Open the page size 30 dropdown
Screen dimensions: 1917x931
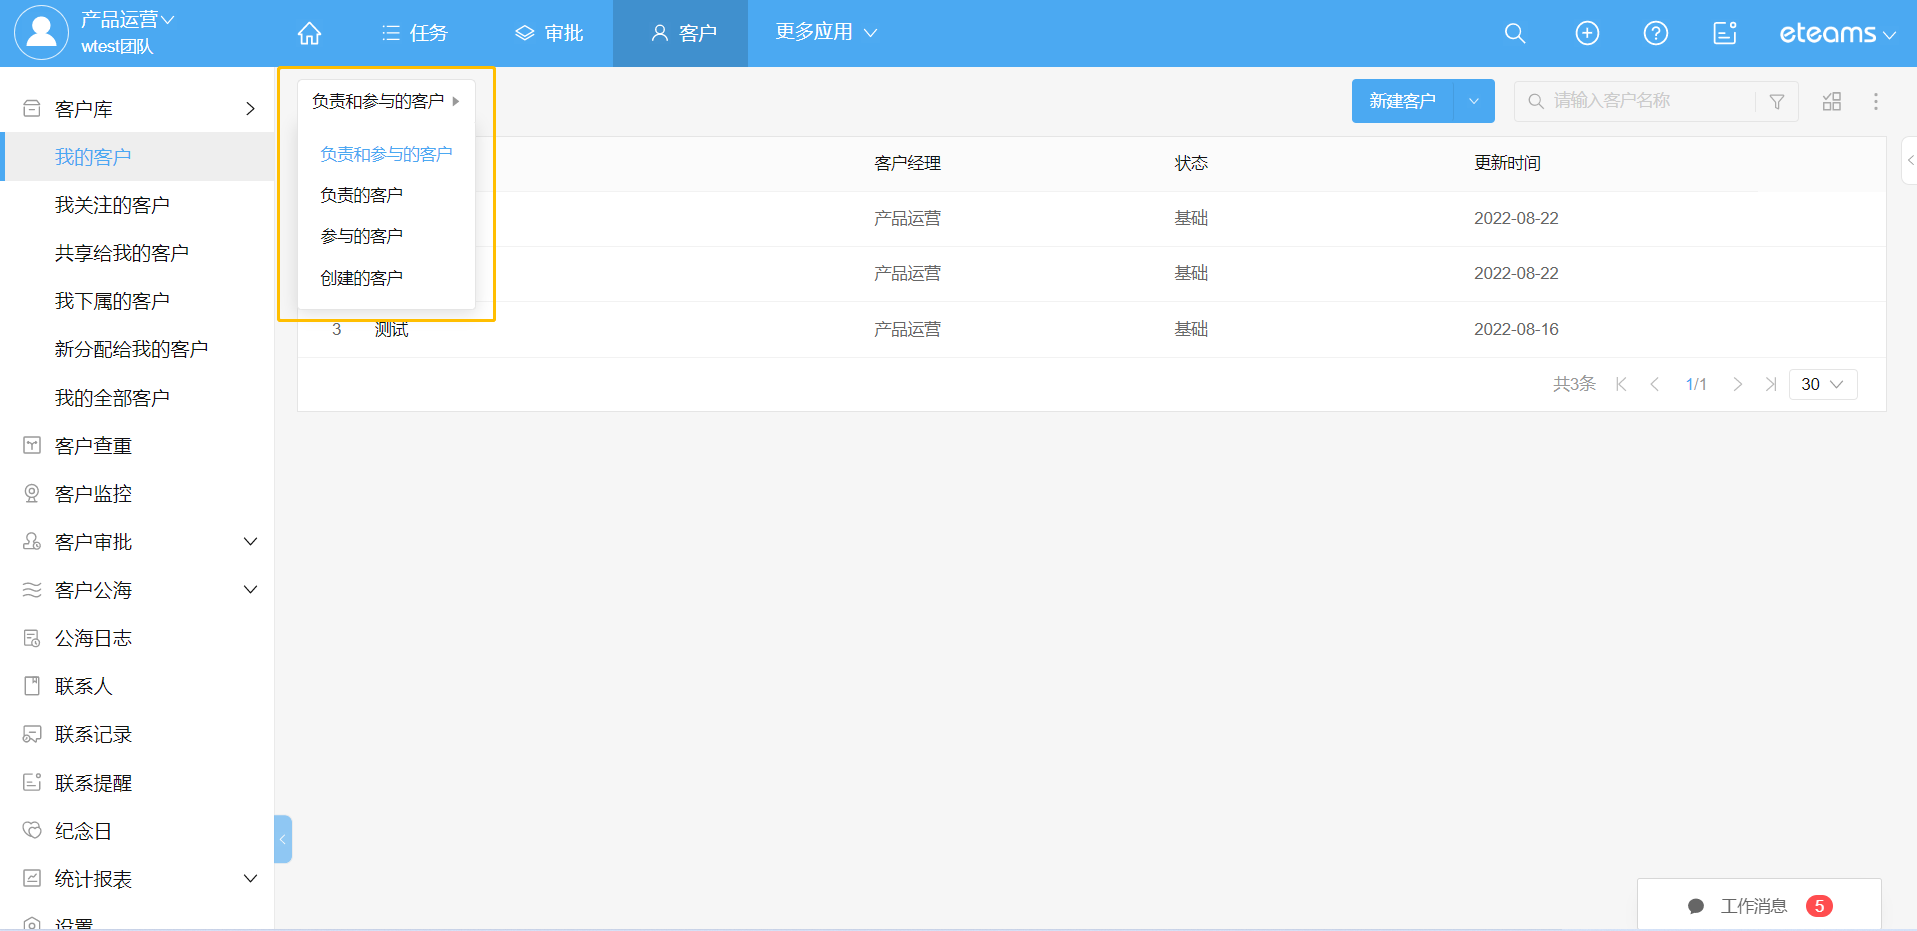pos(1822,384)
